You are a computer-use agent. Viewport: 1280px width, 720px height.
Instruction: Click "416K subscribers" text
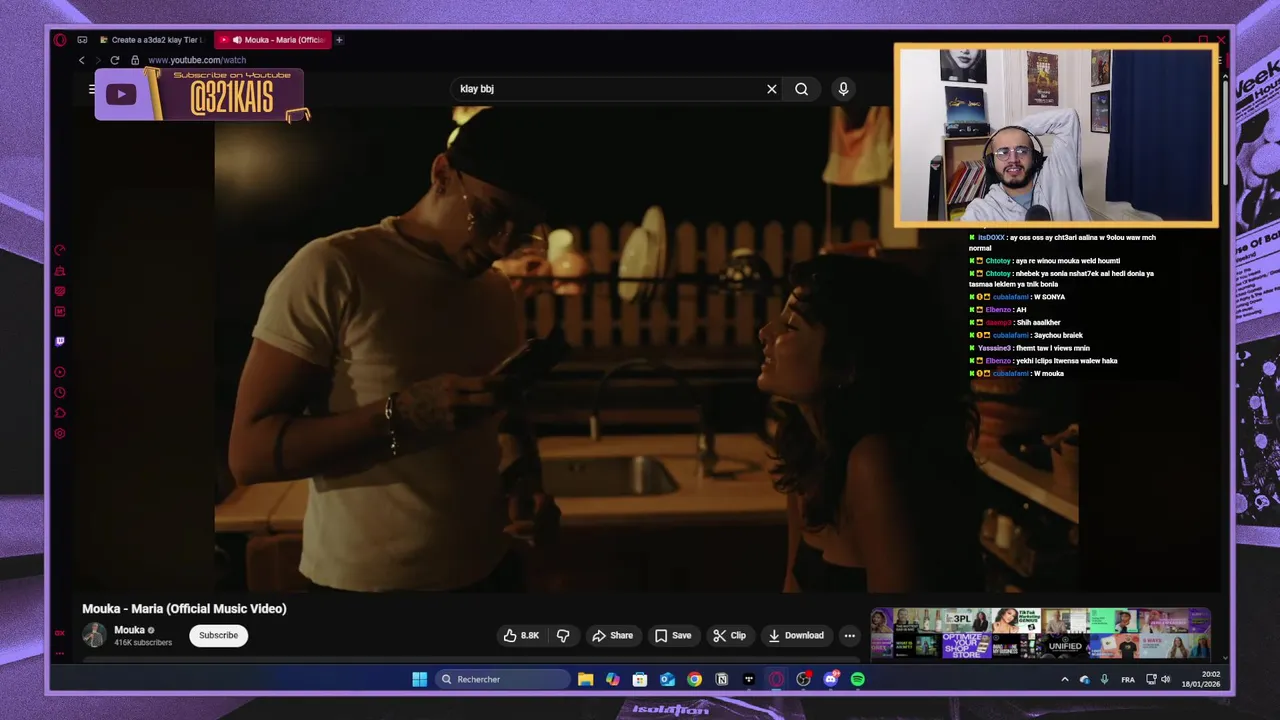coord(143,642)
